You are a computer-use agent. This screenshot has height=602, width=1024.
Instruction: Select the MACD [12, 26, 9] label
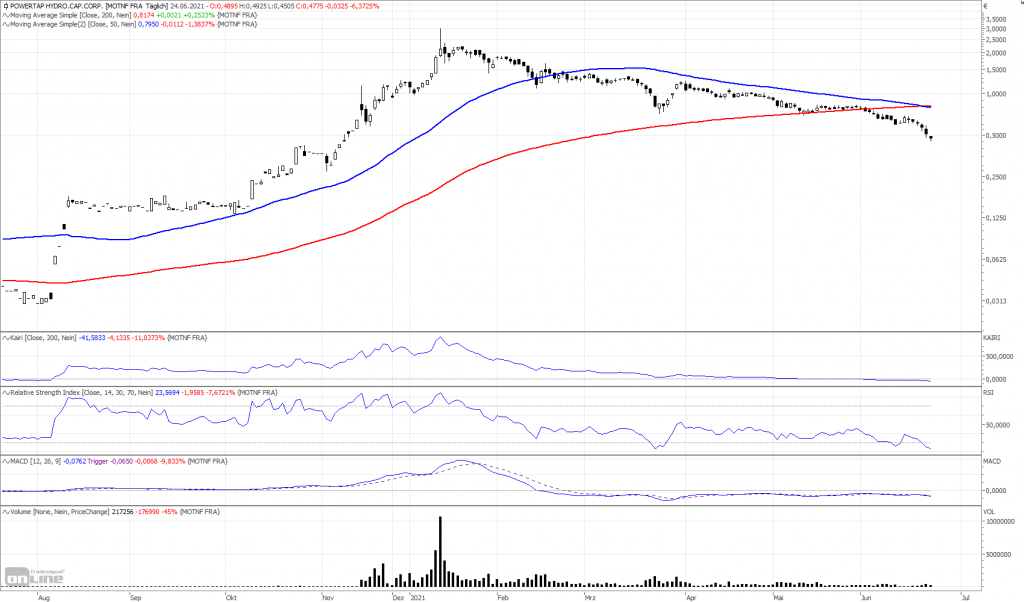36,462
